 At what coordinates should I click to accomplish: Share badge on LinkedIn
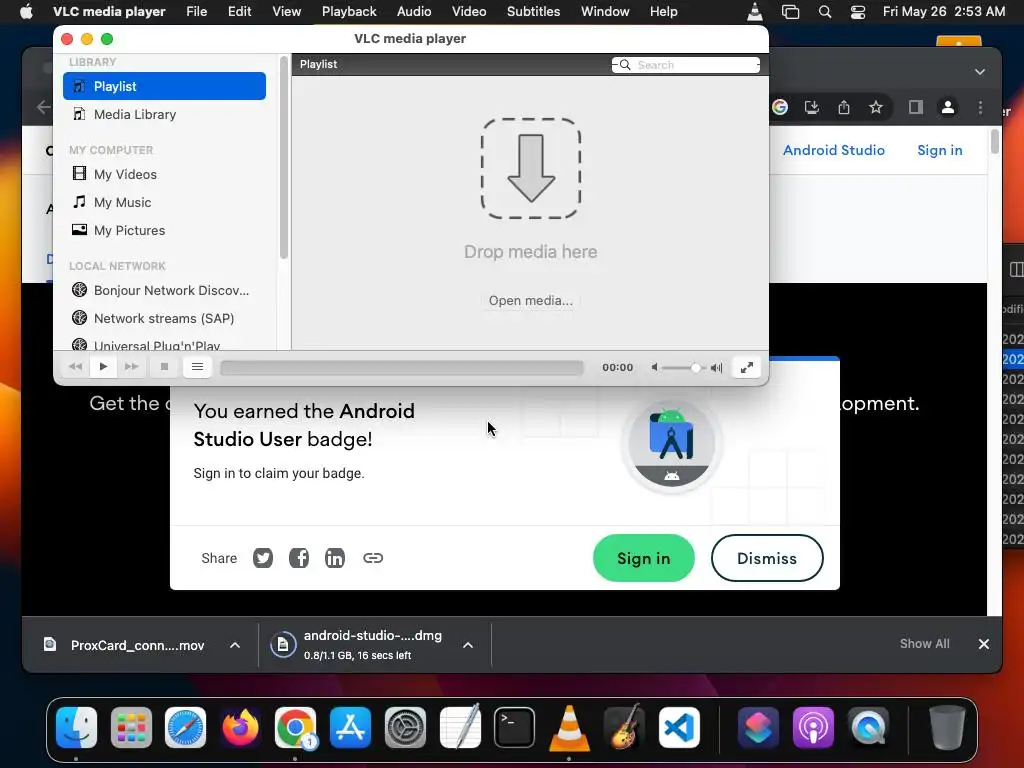(x=334, y=558)
